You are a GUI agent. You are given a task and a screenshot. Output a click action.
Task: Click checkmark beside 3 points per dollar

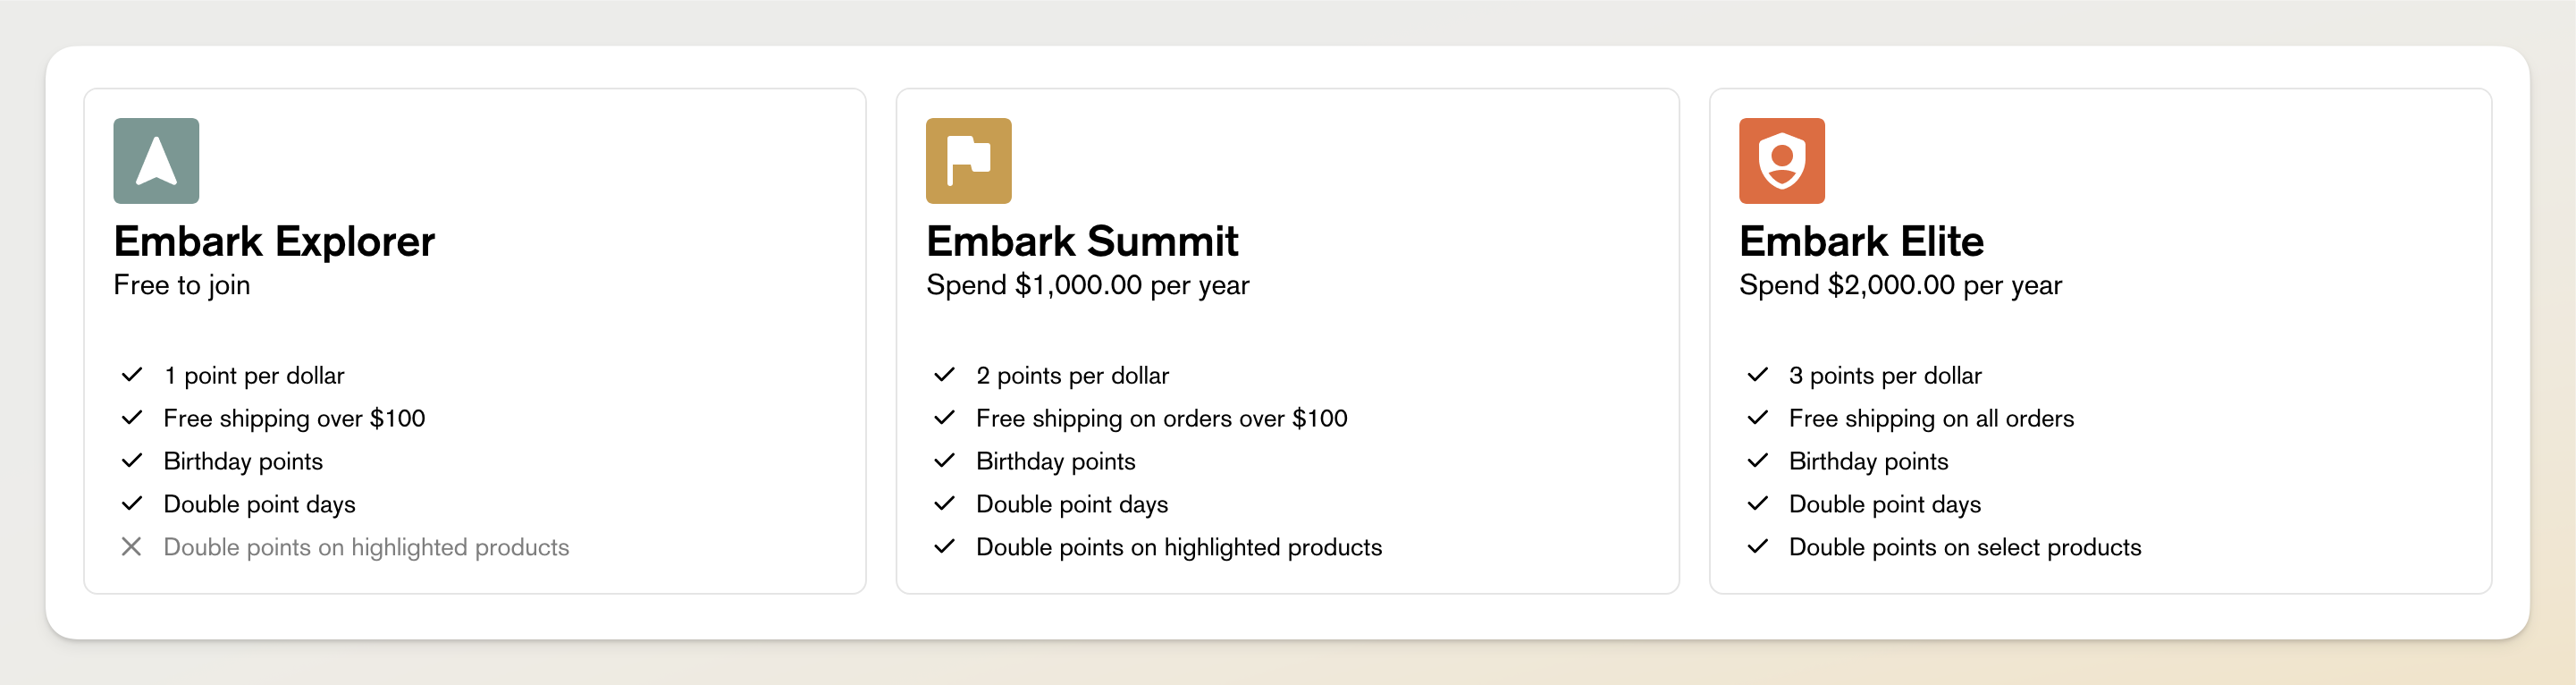point(1757,375)
